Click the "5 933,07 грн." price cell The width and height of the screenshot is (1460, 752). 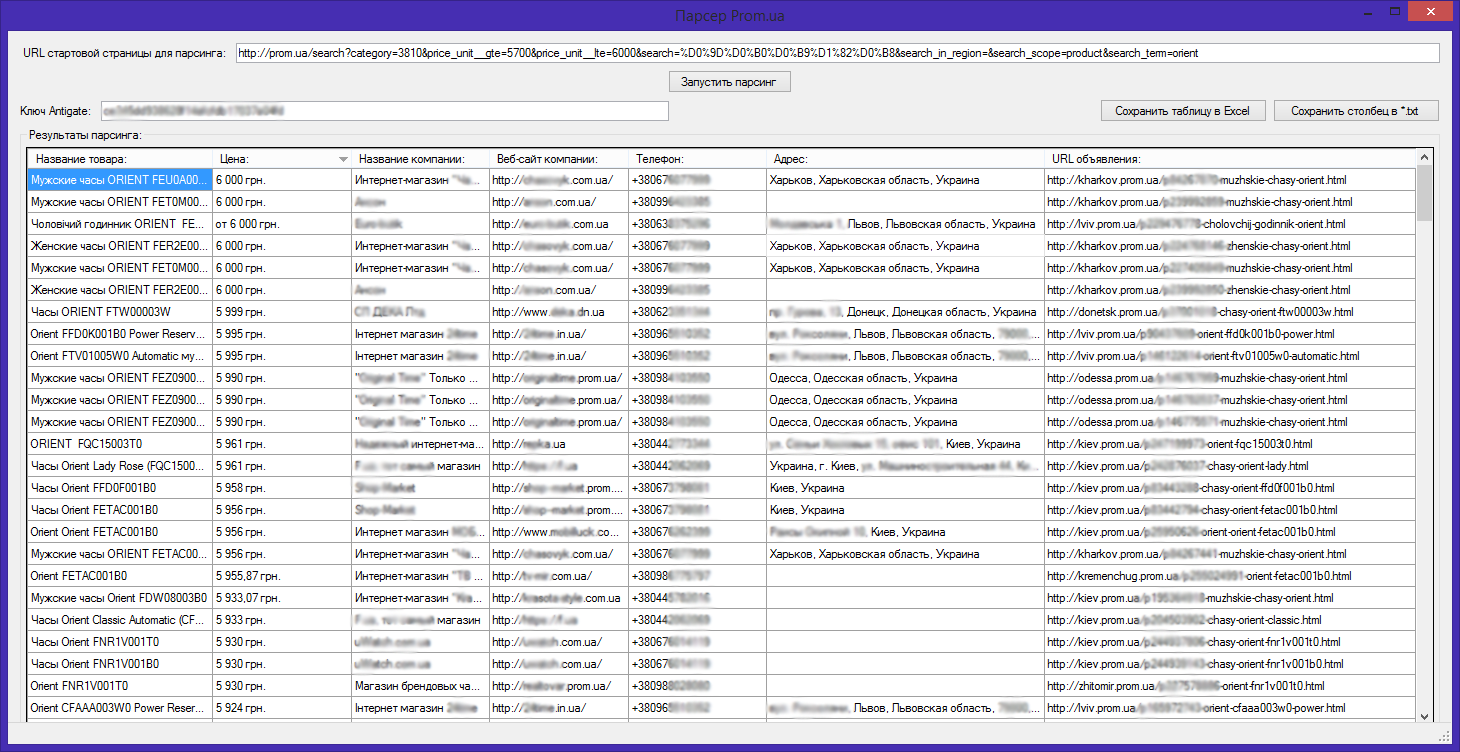coord(282,598)
